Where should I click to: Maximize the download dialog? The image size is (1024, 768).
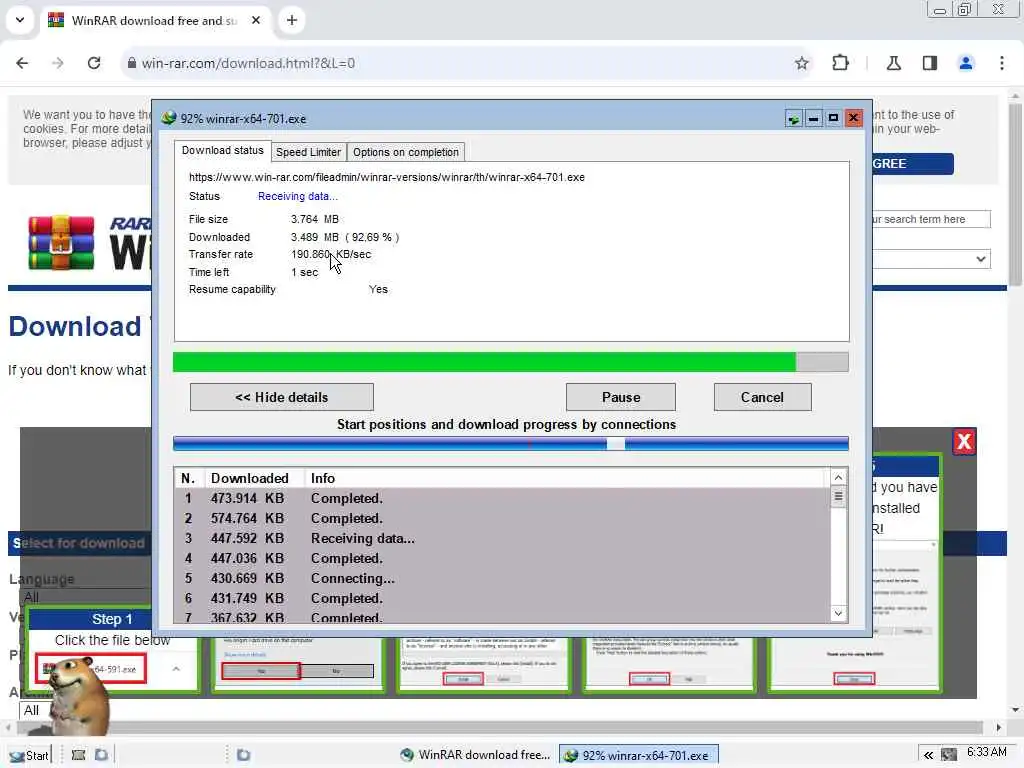coord(833,118)
